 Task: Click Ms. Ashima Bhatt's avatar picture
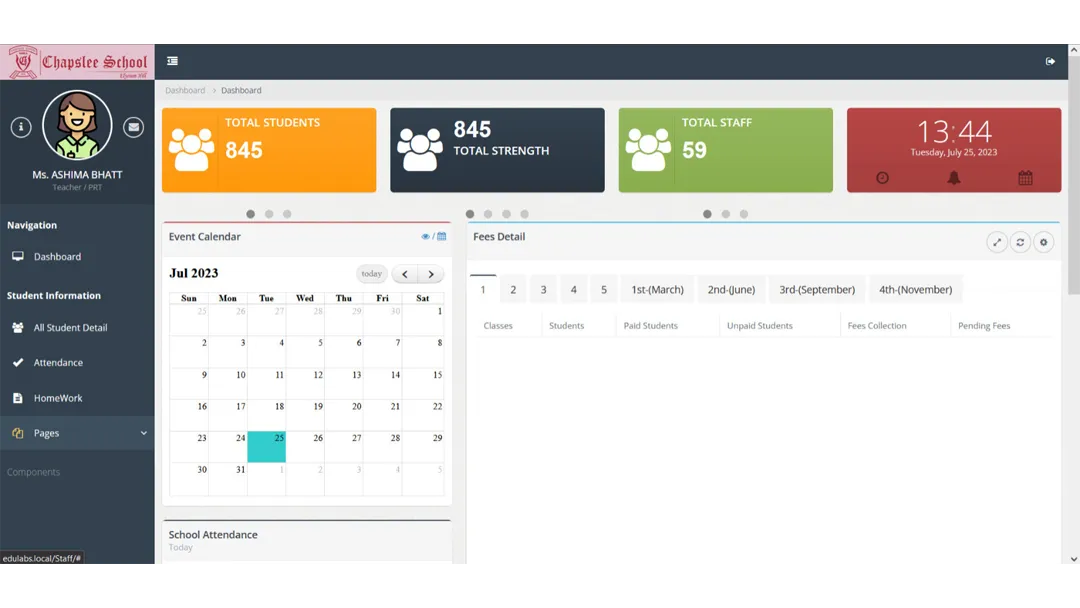pos(77,125)
